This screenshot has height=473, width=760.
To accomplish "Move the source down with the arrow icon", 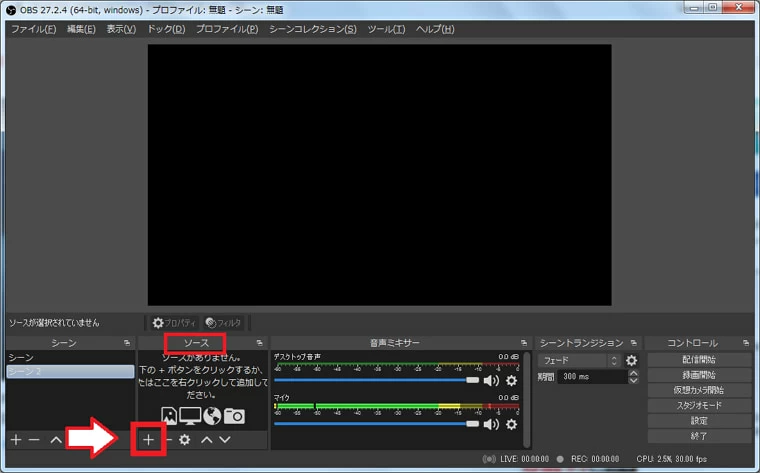I will coord(225,439).
